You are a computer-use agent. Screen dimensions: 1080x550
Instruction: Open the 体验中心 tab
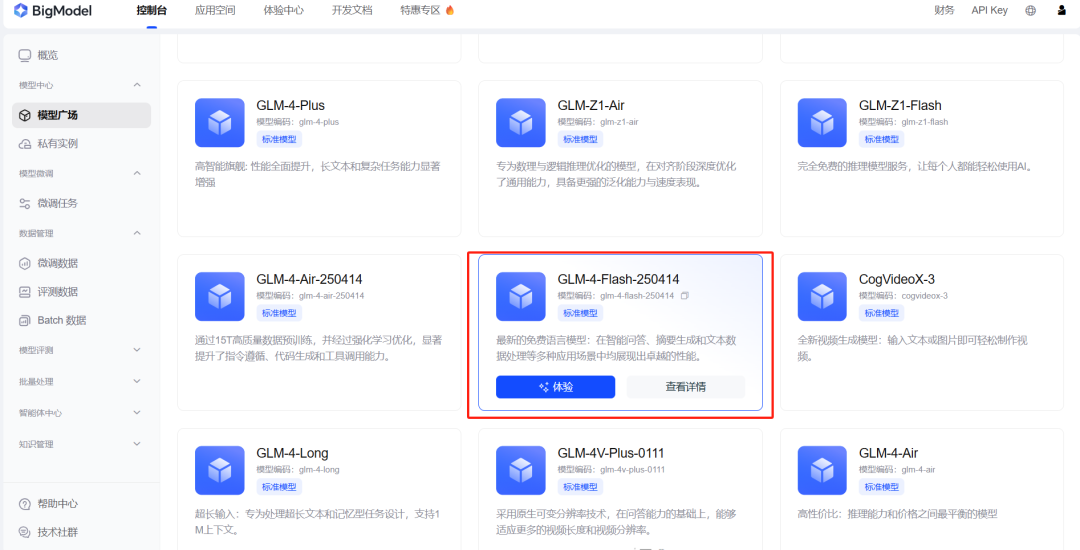pos(284,10)
